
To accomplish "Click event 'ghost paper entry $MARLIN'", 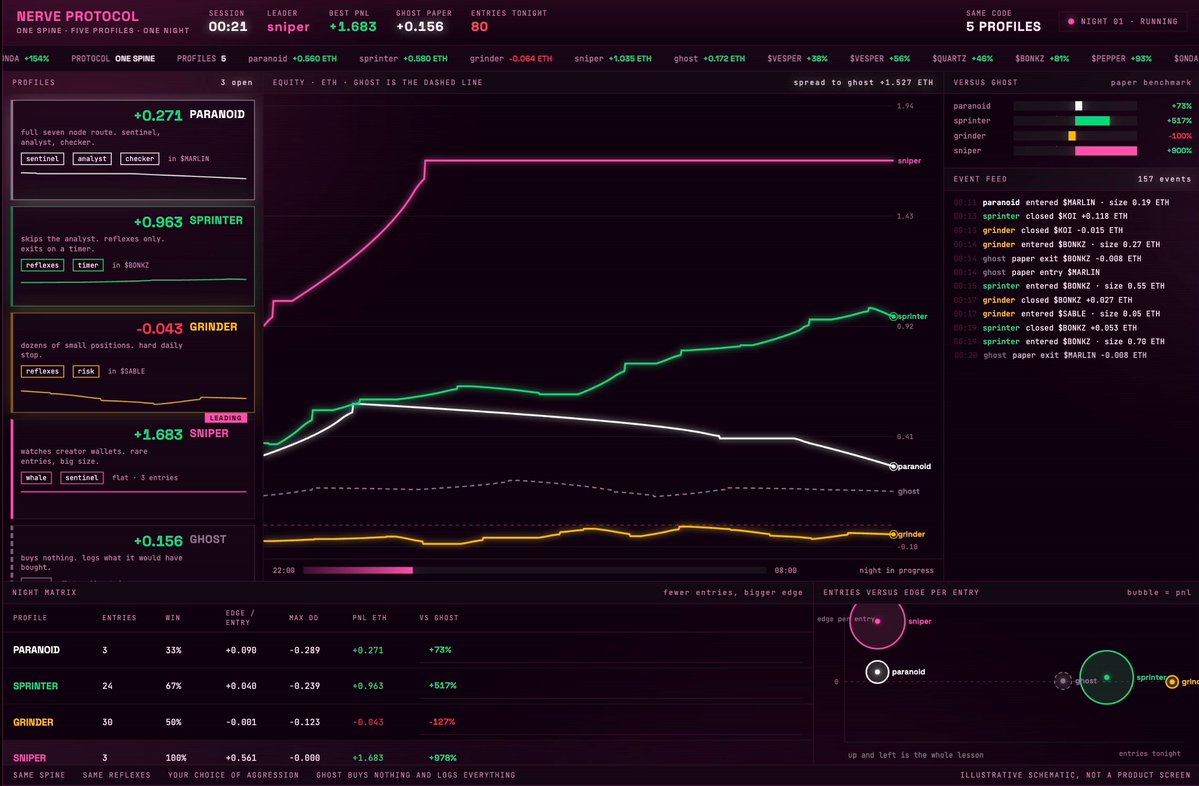I will [x=1027, y=272].
